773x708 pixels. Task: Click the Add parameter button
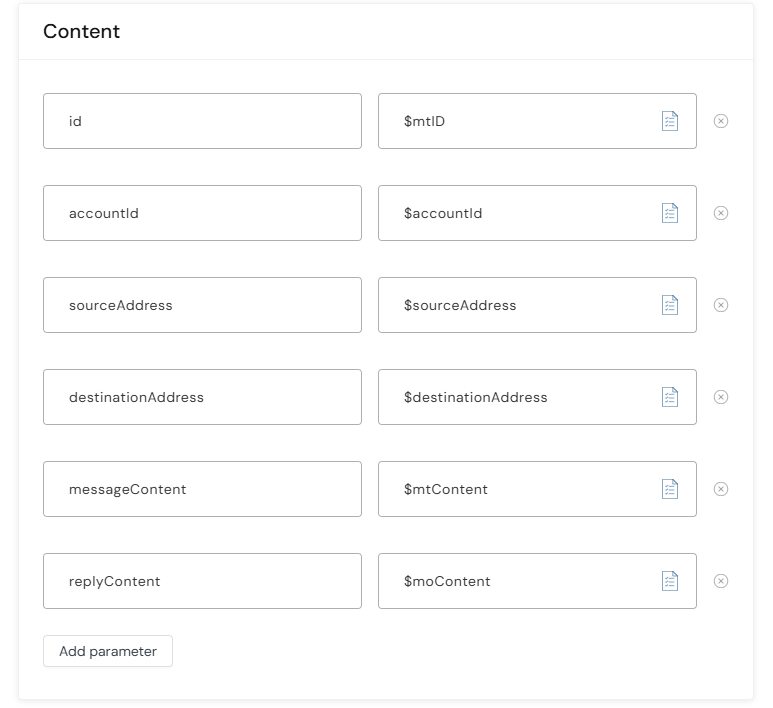108,651
